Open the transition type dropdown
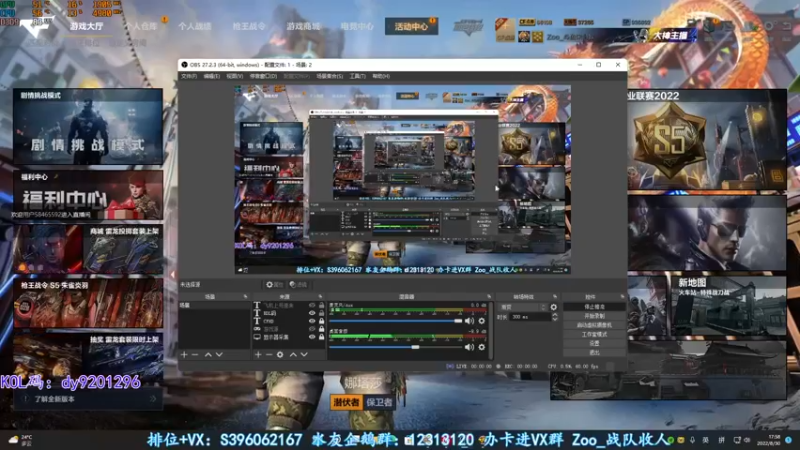The height and width of the screenshot is (450, 800). coord(522,307)
